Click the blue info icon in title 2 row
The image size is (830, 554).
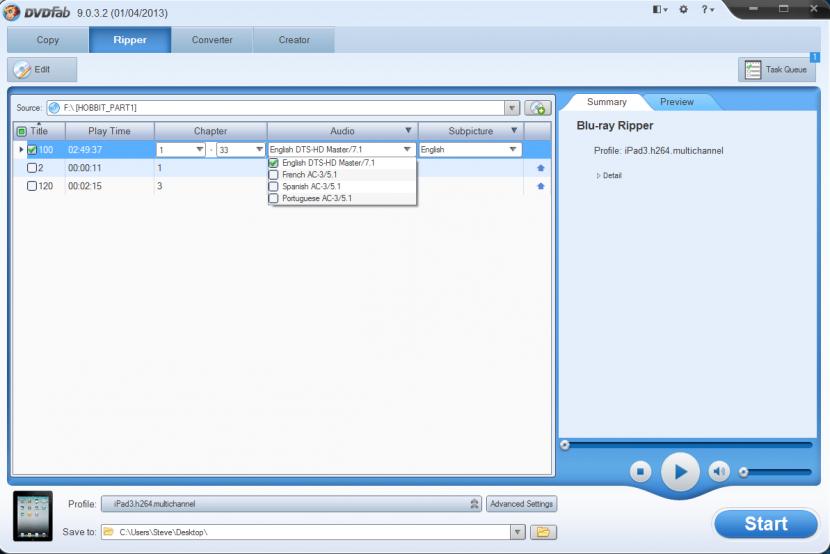pyautogui.click(x=540, y=168)
